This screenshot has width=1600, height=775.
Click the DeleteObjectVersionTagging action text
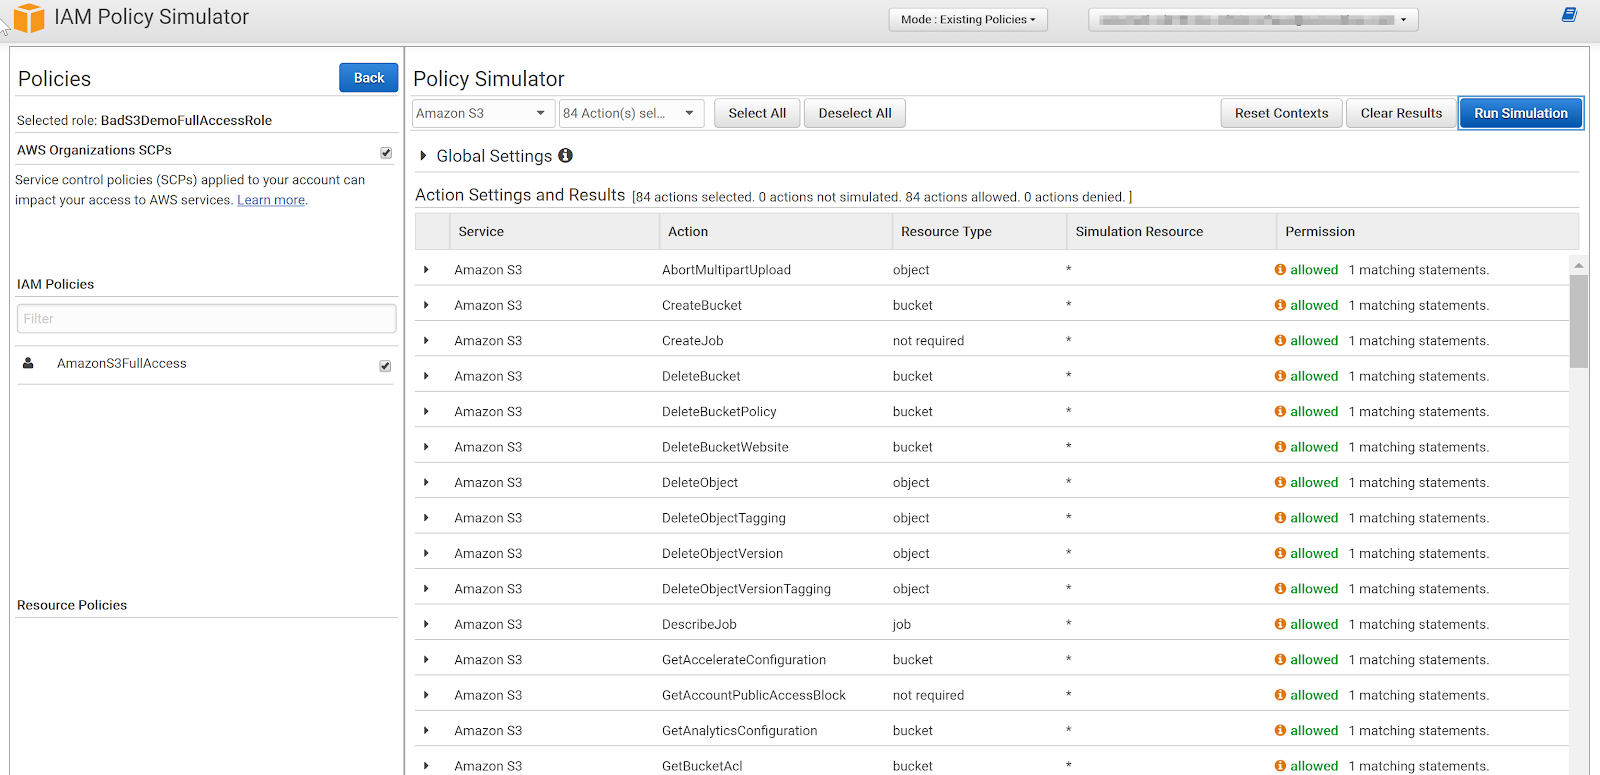pos(746,589)
